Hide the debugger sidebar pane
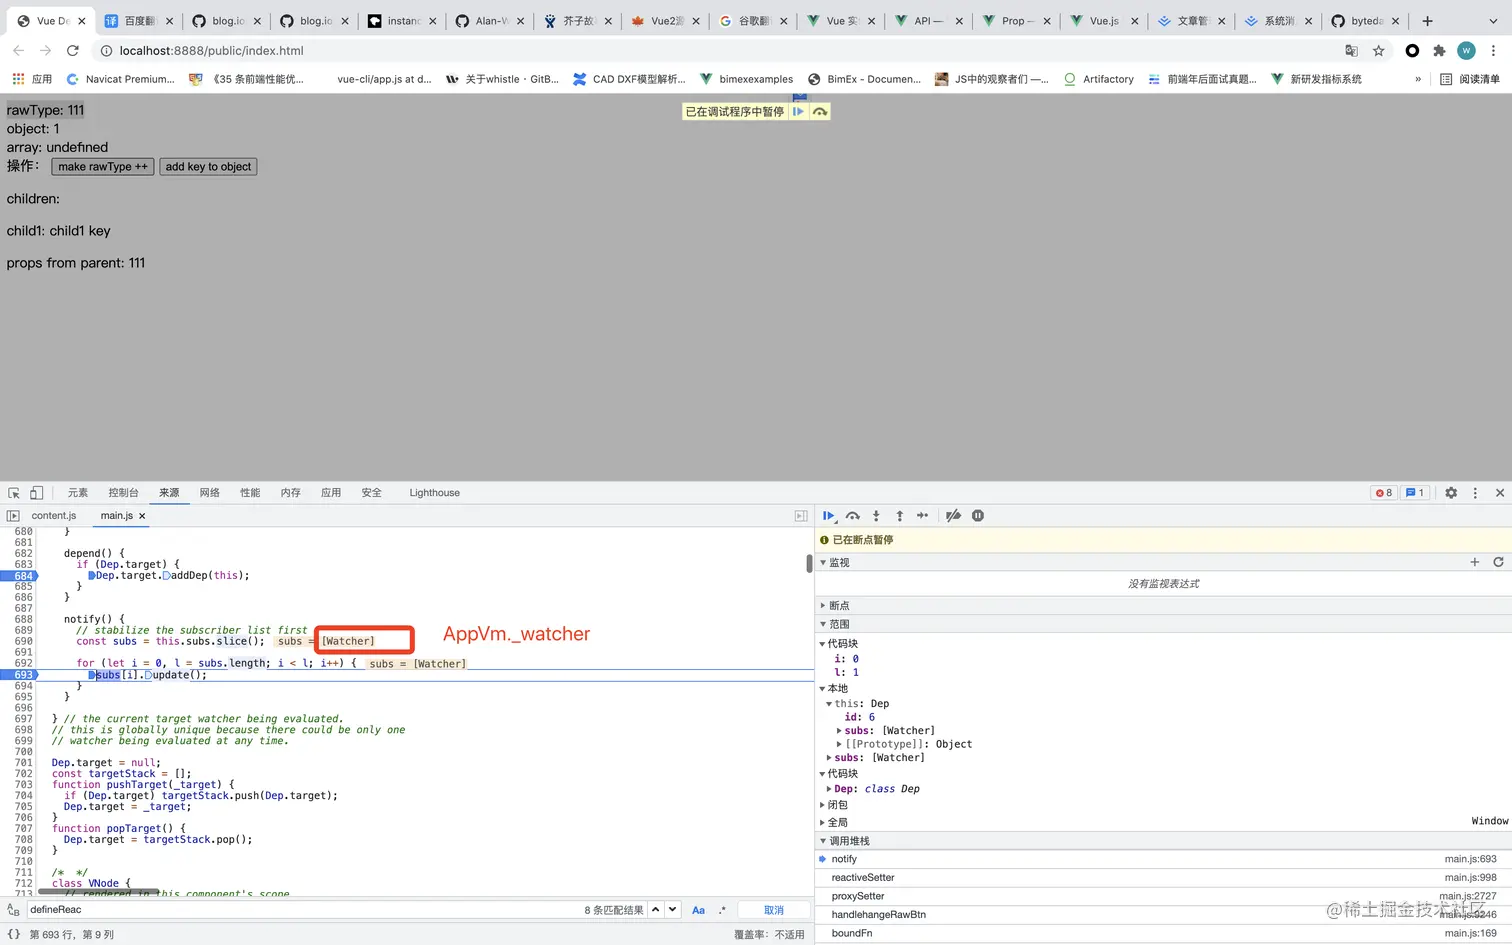 [801, 516]
